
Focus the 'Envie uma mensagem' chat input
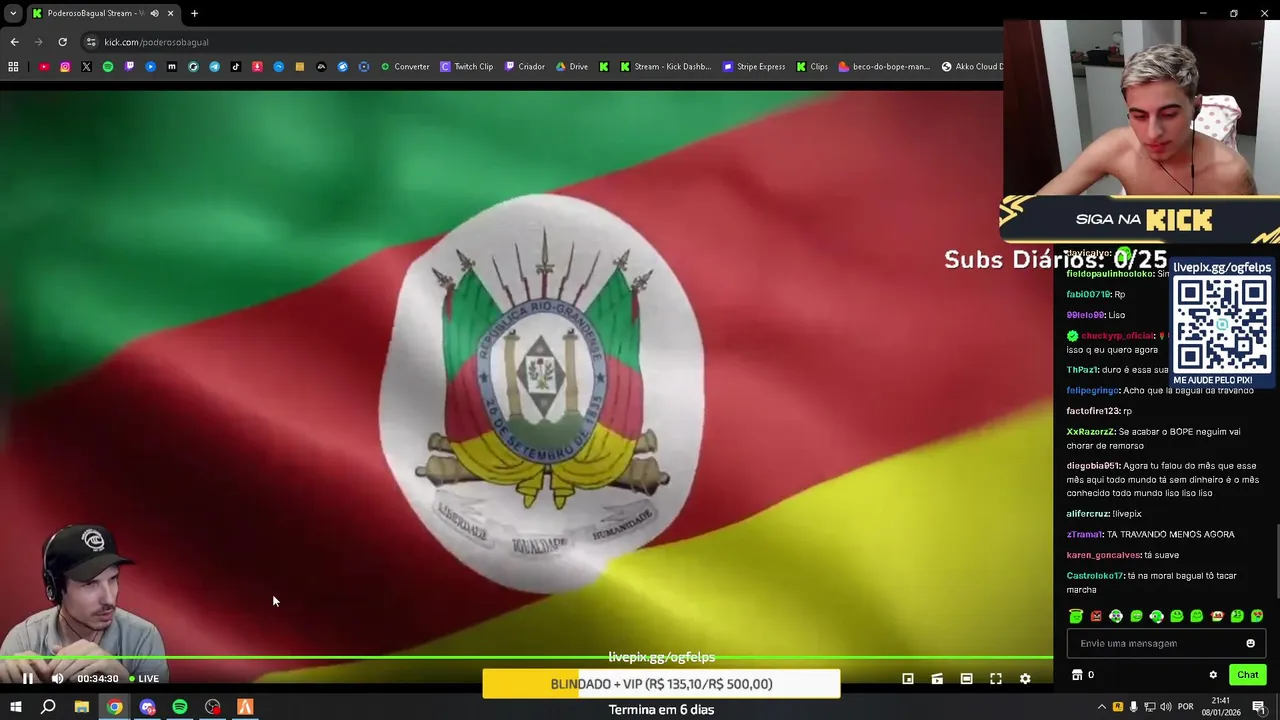(x=1166, y=643)
